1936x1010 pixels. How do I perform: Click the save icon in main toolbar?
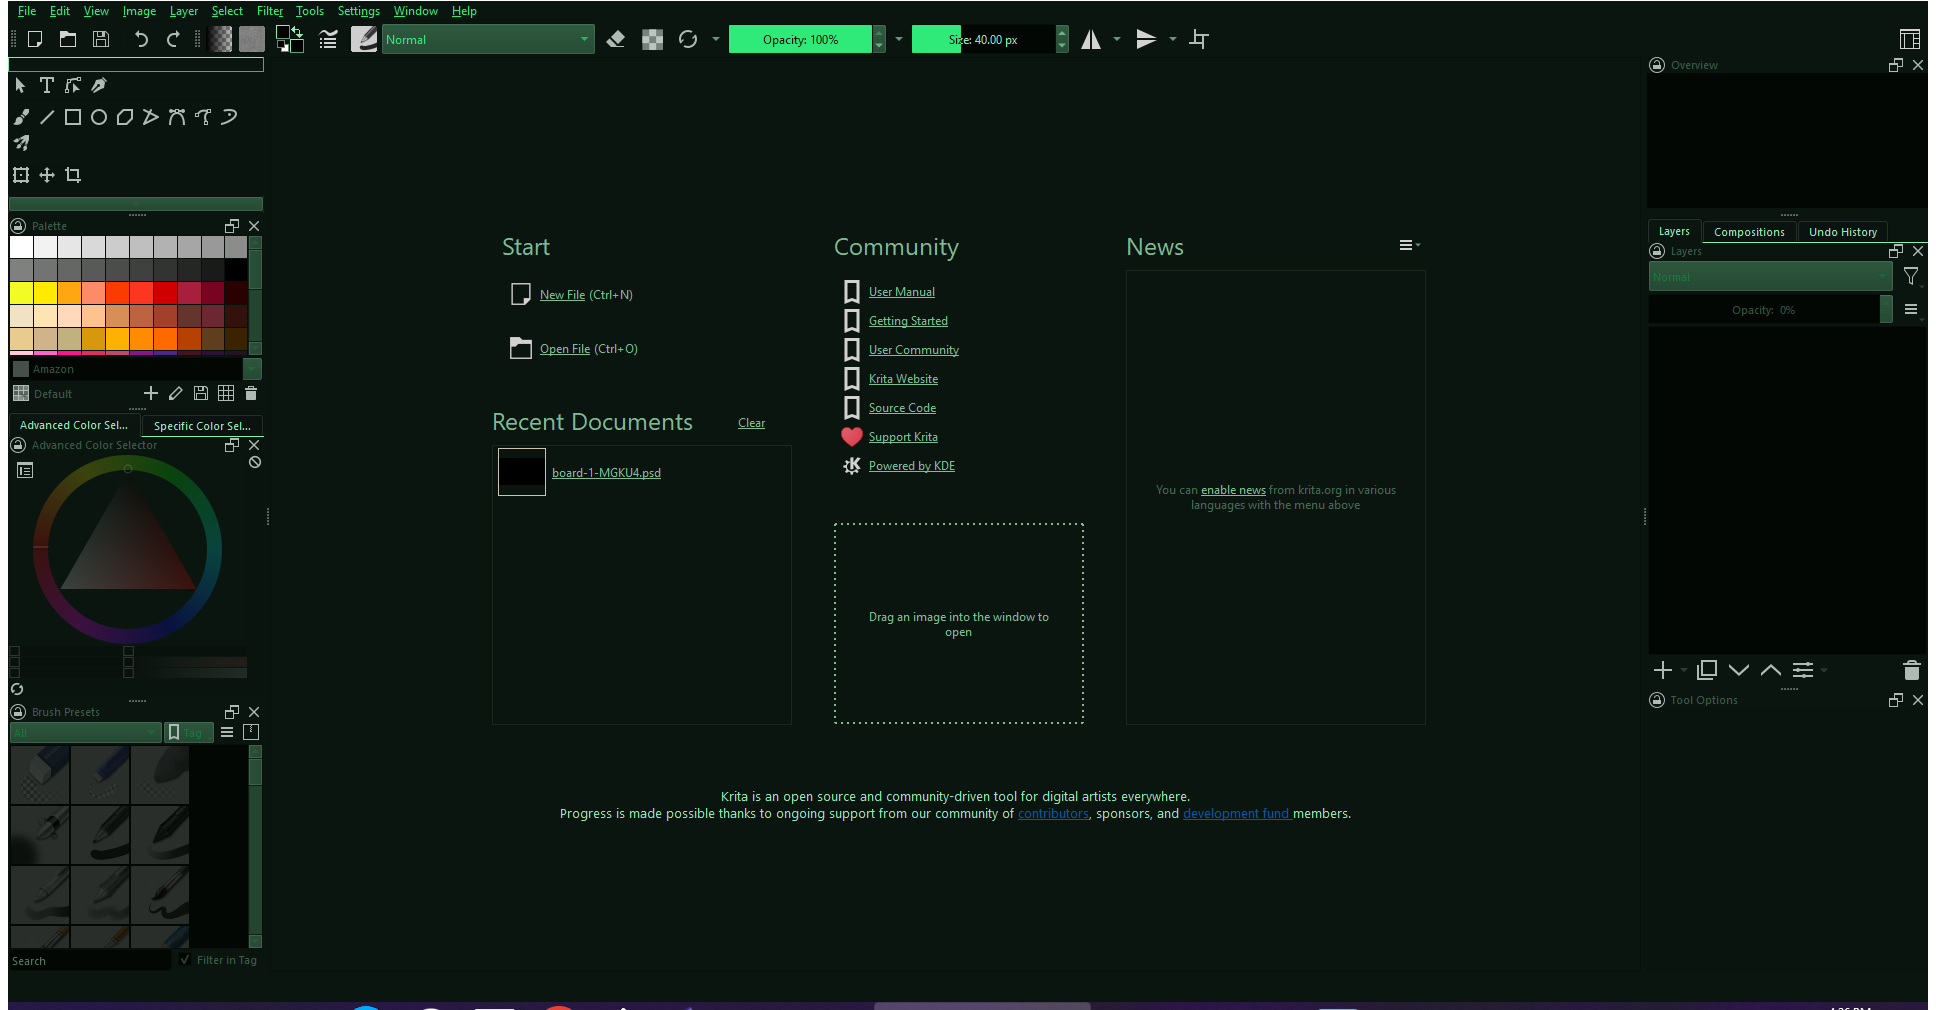pyautogui.click(x=101, y=39)
